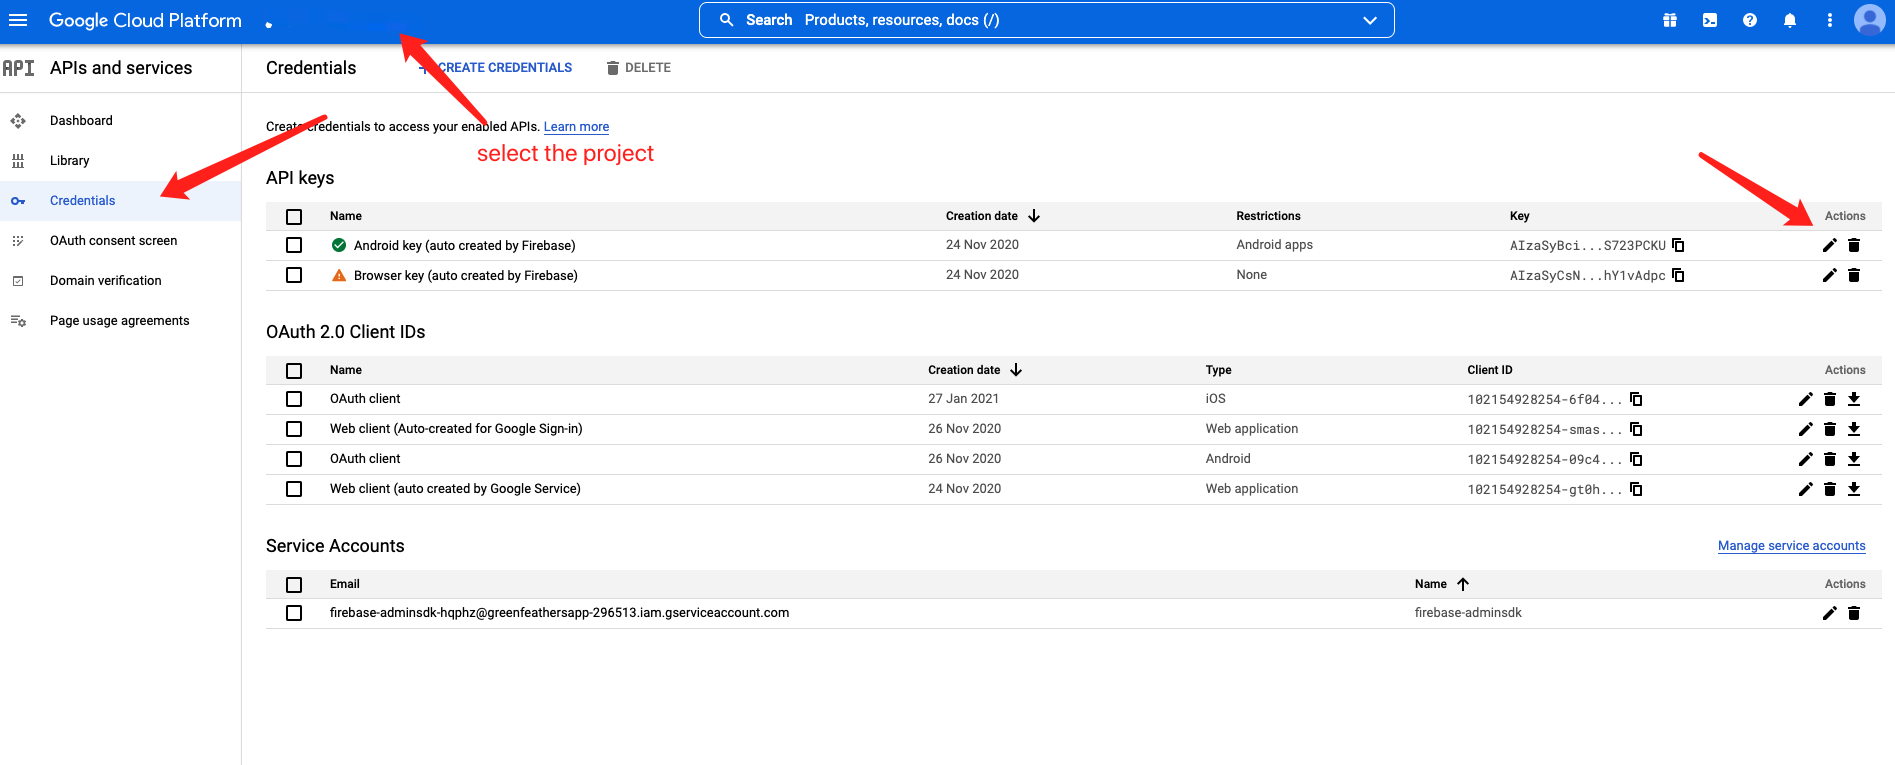The height and width of the screenshot is (765, 1895).
Task: Select all OAuth client IDs checkbox
Action: (x=294, y=371)
